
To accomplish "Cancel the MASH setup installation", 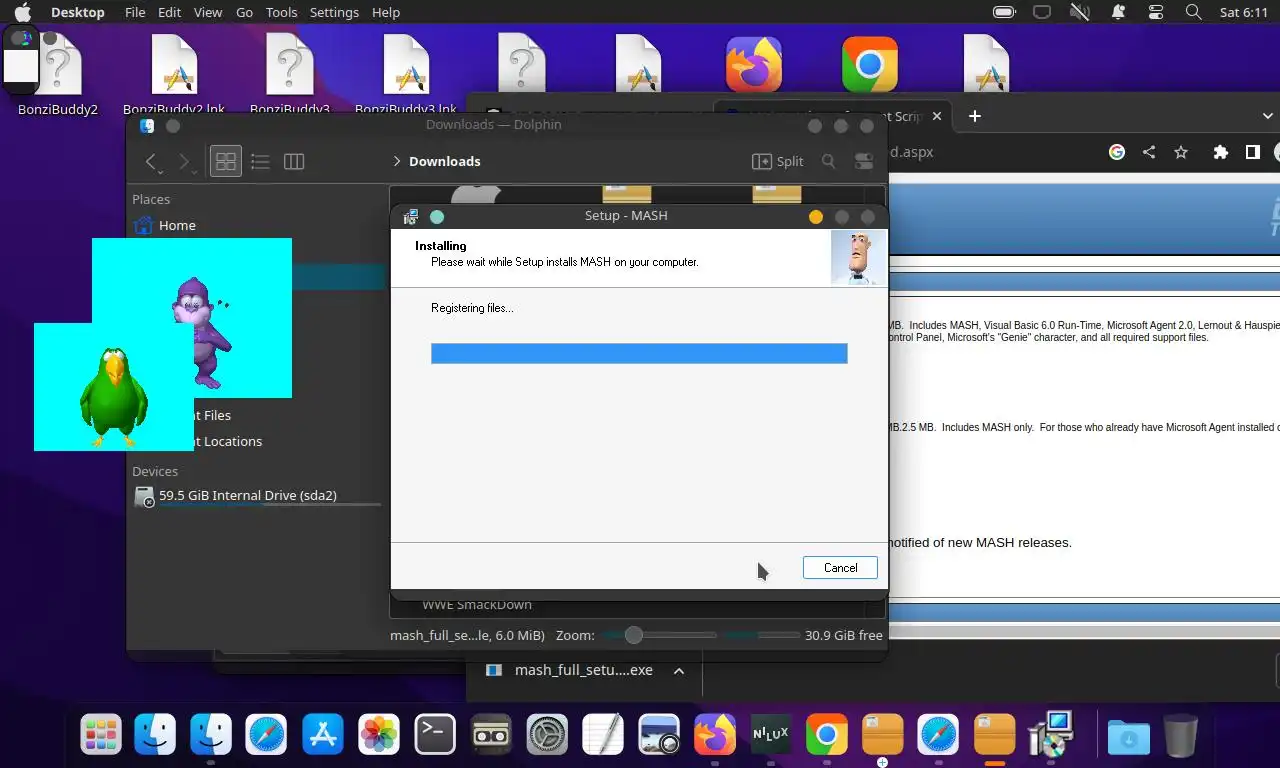I will pyautogui.click(x=840, y=567).
